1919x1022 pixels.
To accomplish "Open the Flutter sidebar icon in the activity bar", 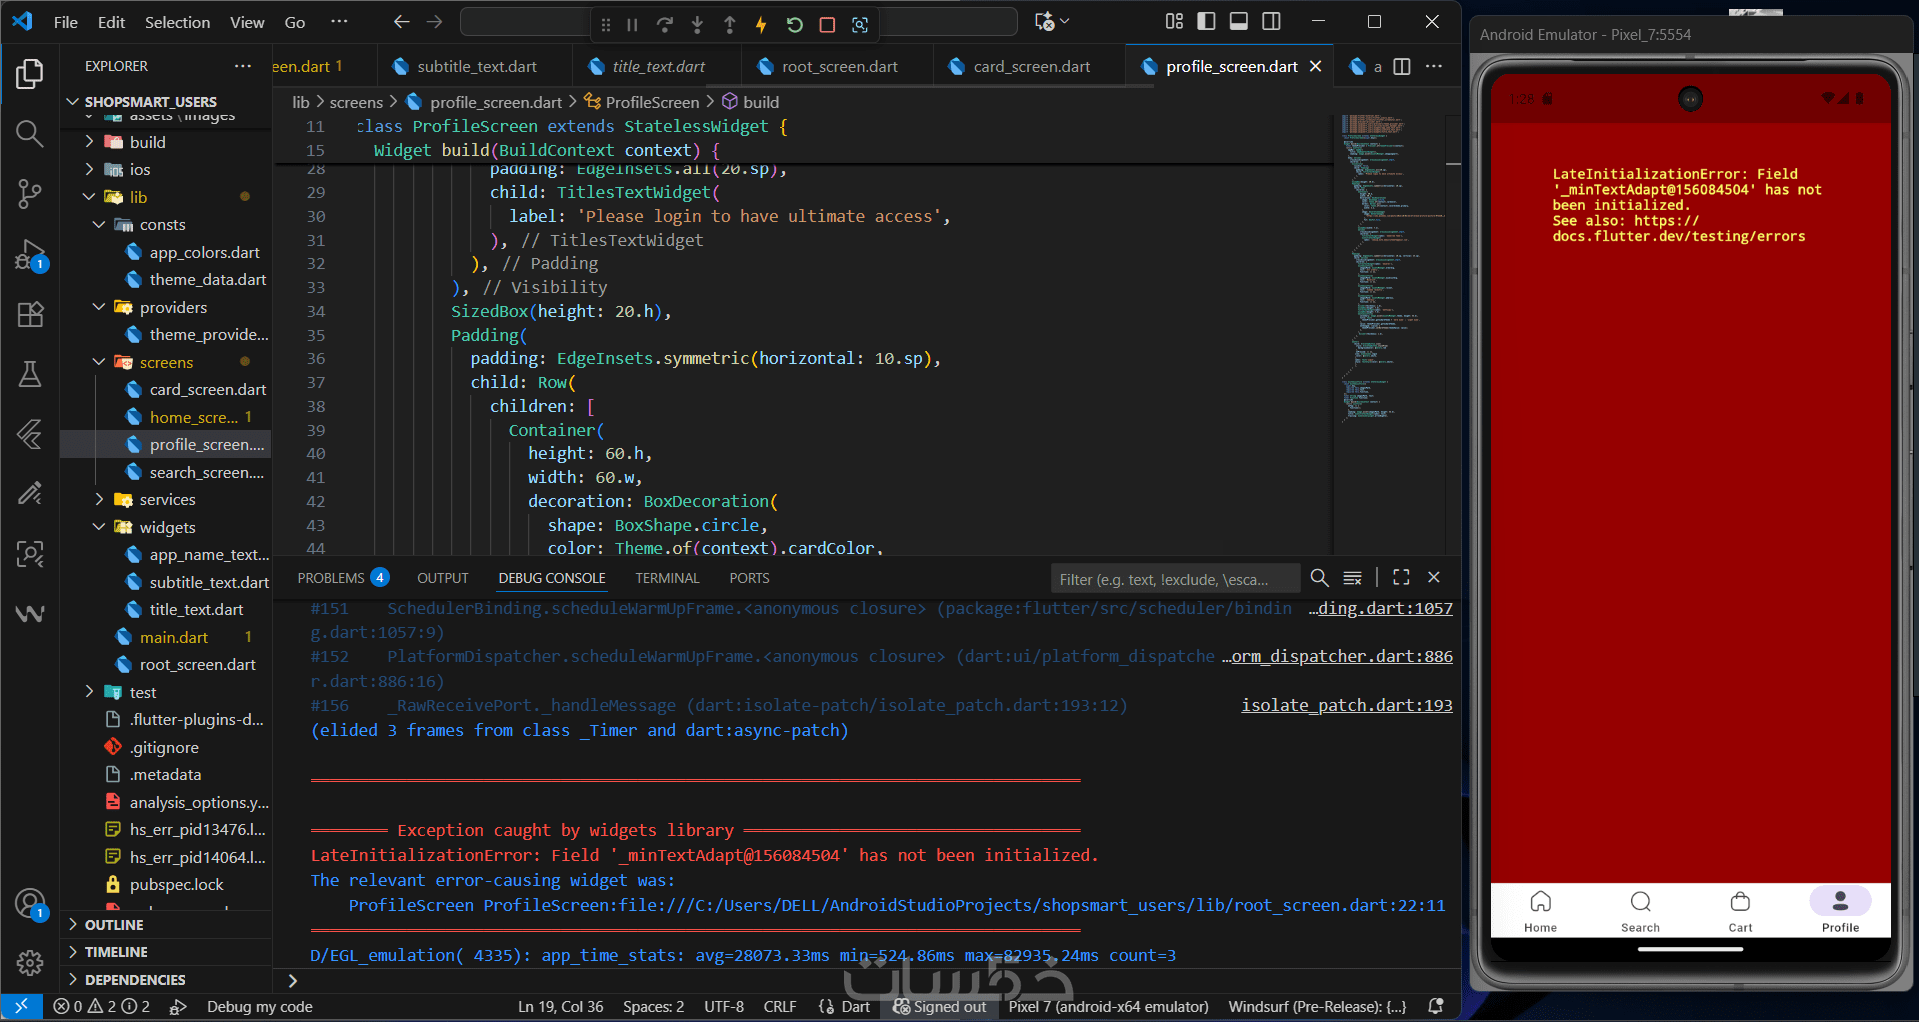I will [30, 434].
